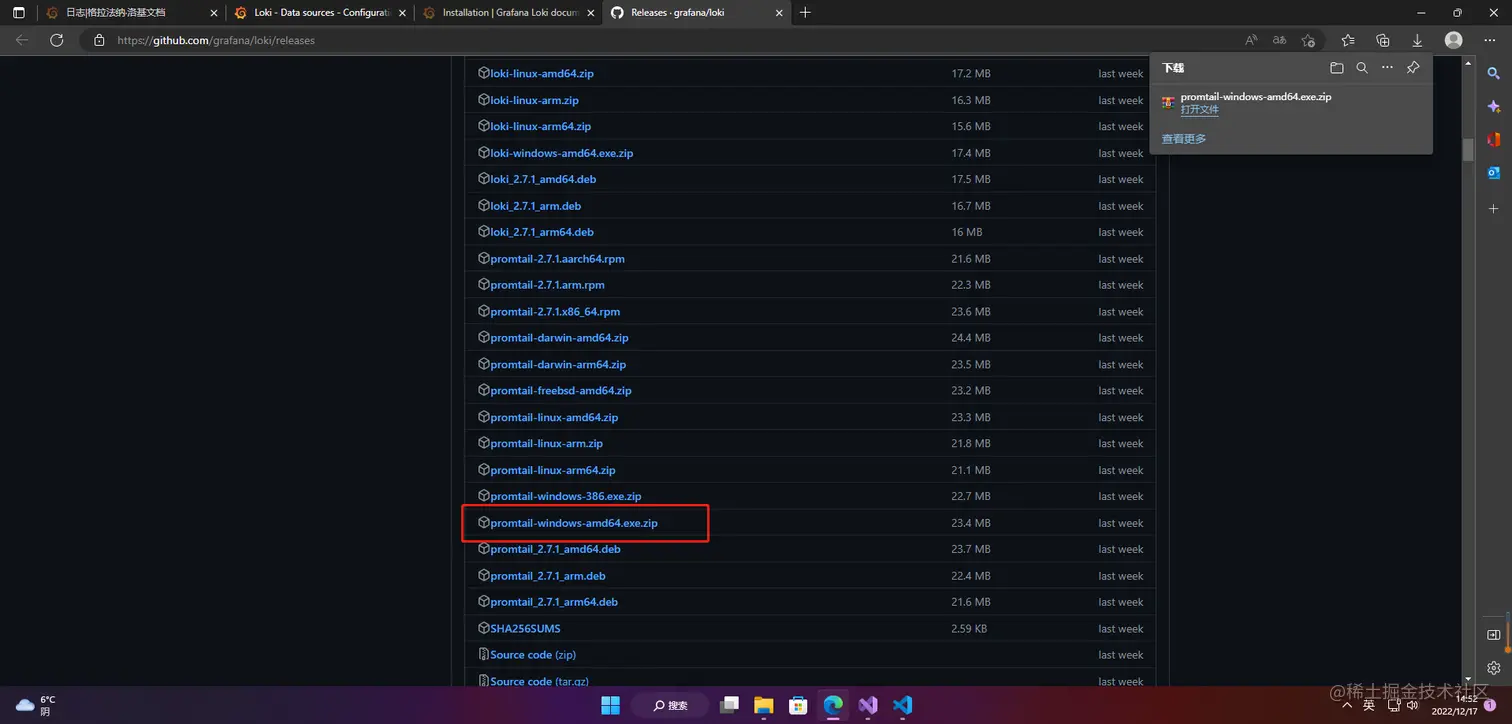Viewport: 1512px width, 724px height.
Task: Download promtail-windows-amd64.exe.zip
Action: coord(574,523)
